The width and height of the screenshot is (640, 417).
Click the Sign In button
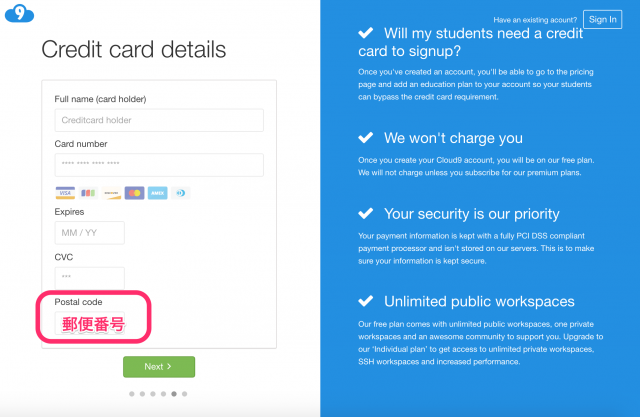pos(602,19)
